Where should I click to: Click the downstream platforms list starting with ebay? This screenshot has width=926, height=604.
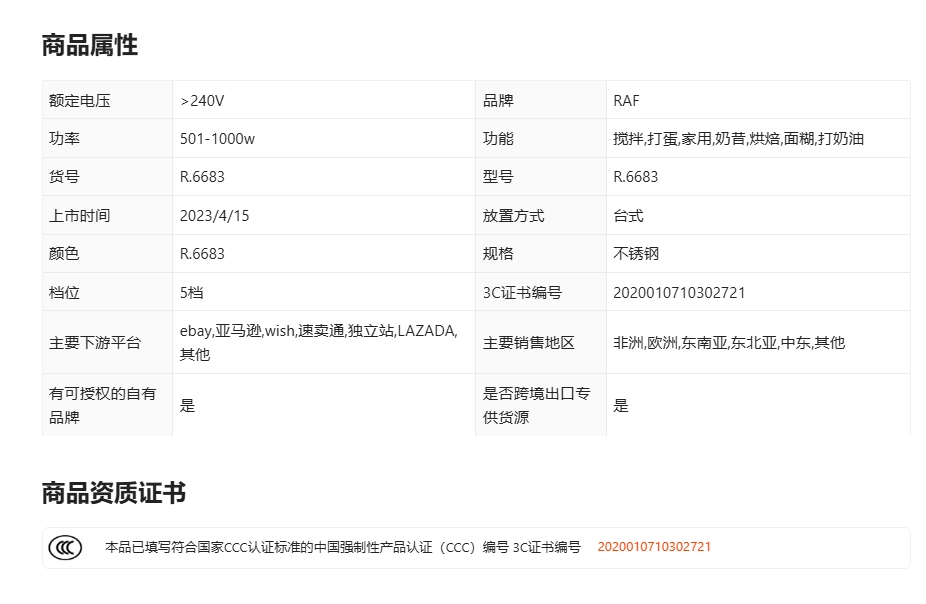tap(318, 342)
